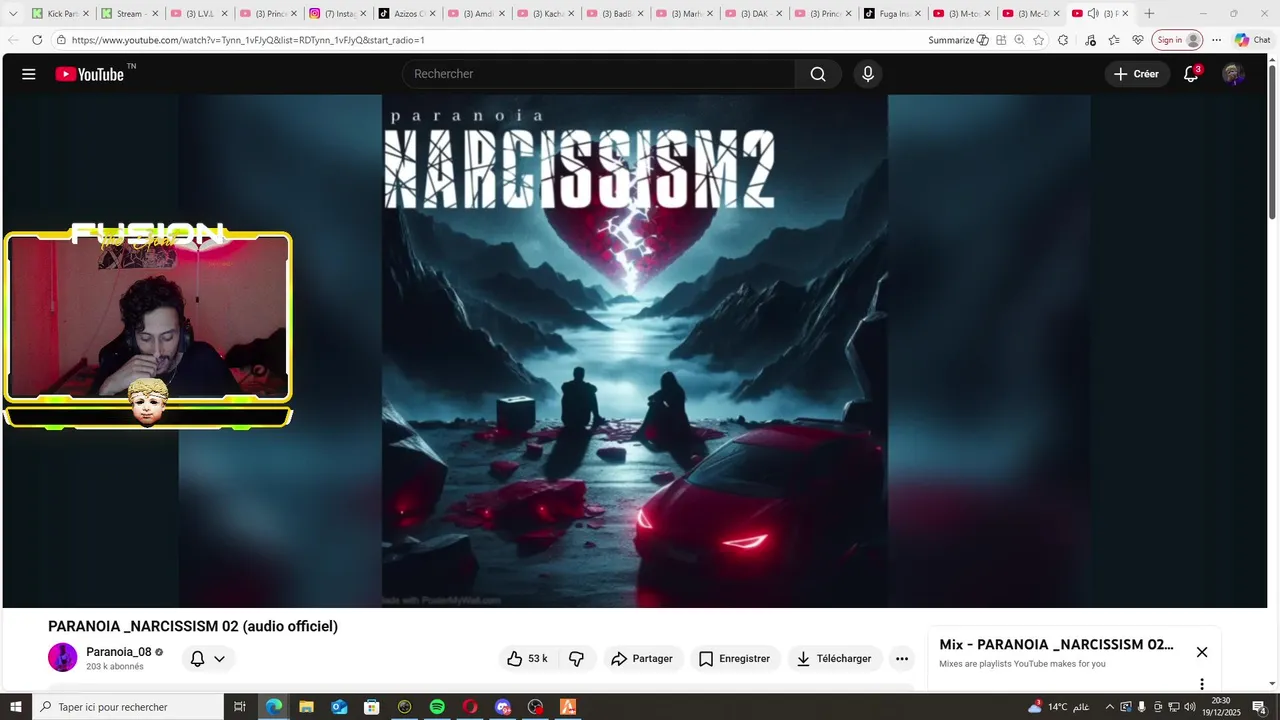Screen dimensions: 1280x720
Task: Close the (3) DAK tab
Action: [779, 14]
